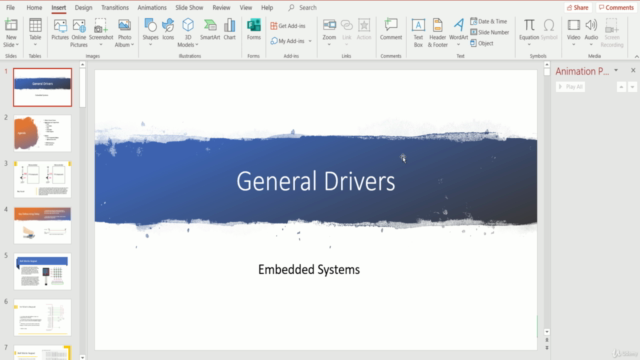Image resolution: width=640 pixels, height=360 pixels.
Task: Create a Photo Album
Action: [124, 33]
